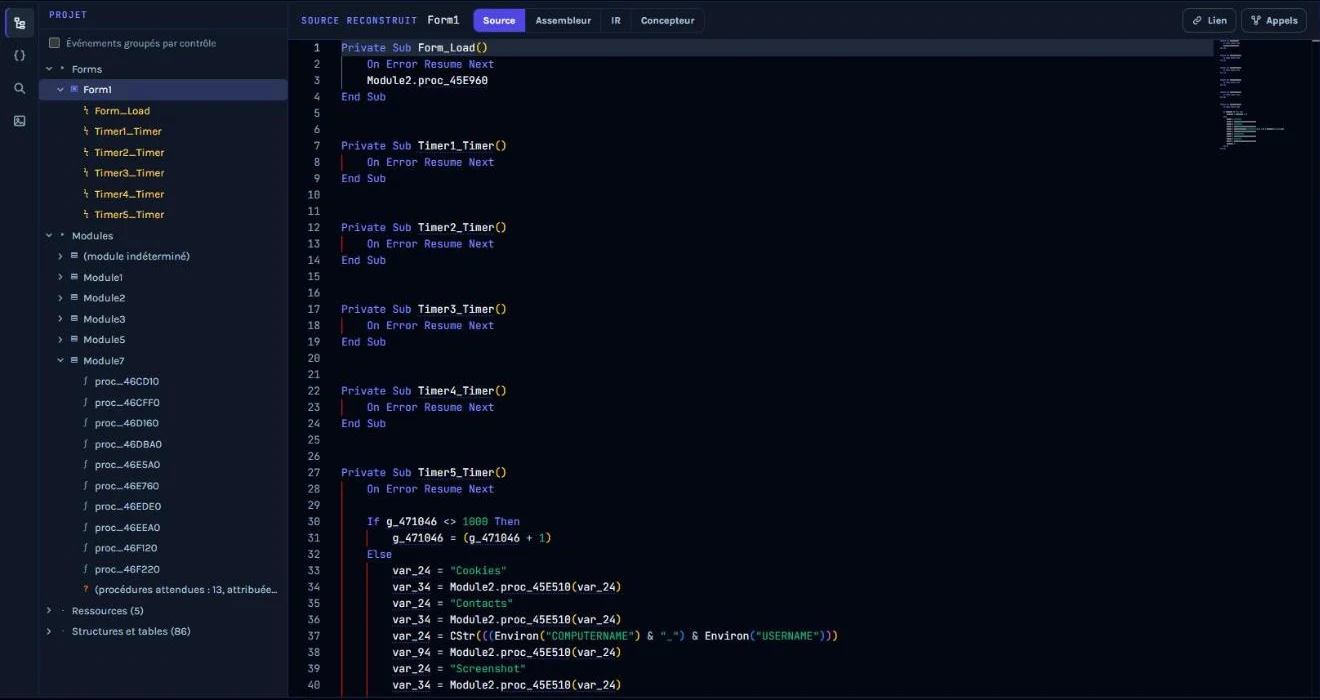Switch to the Source tab
1320x700 pixels.
[499, 20]
